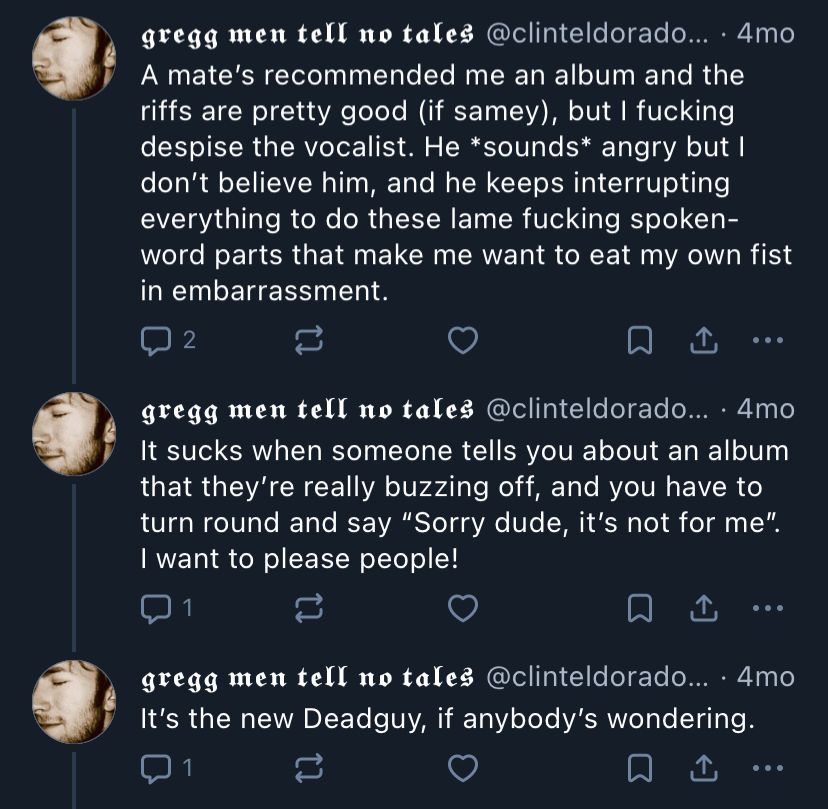This screenshot has width=828, height=809.
Task: Open the display name on the first post
Action: pos(307,34)
